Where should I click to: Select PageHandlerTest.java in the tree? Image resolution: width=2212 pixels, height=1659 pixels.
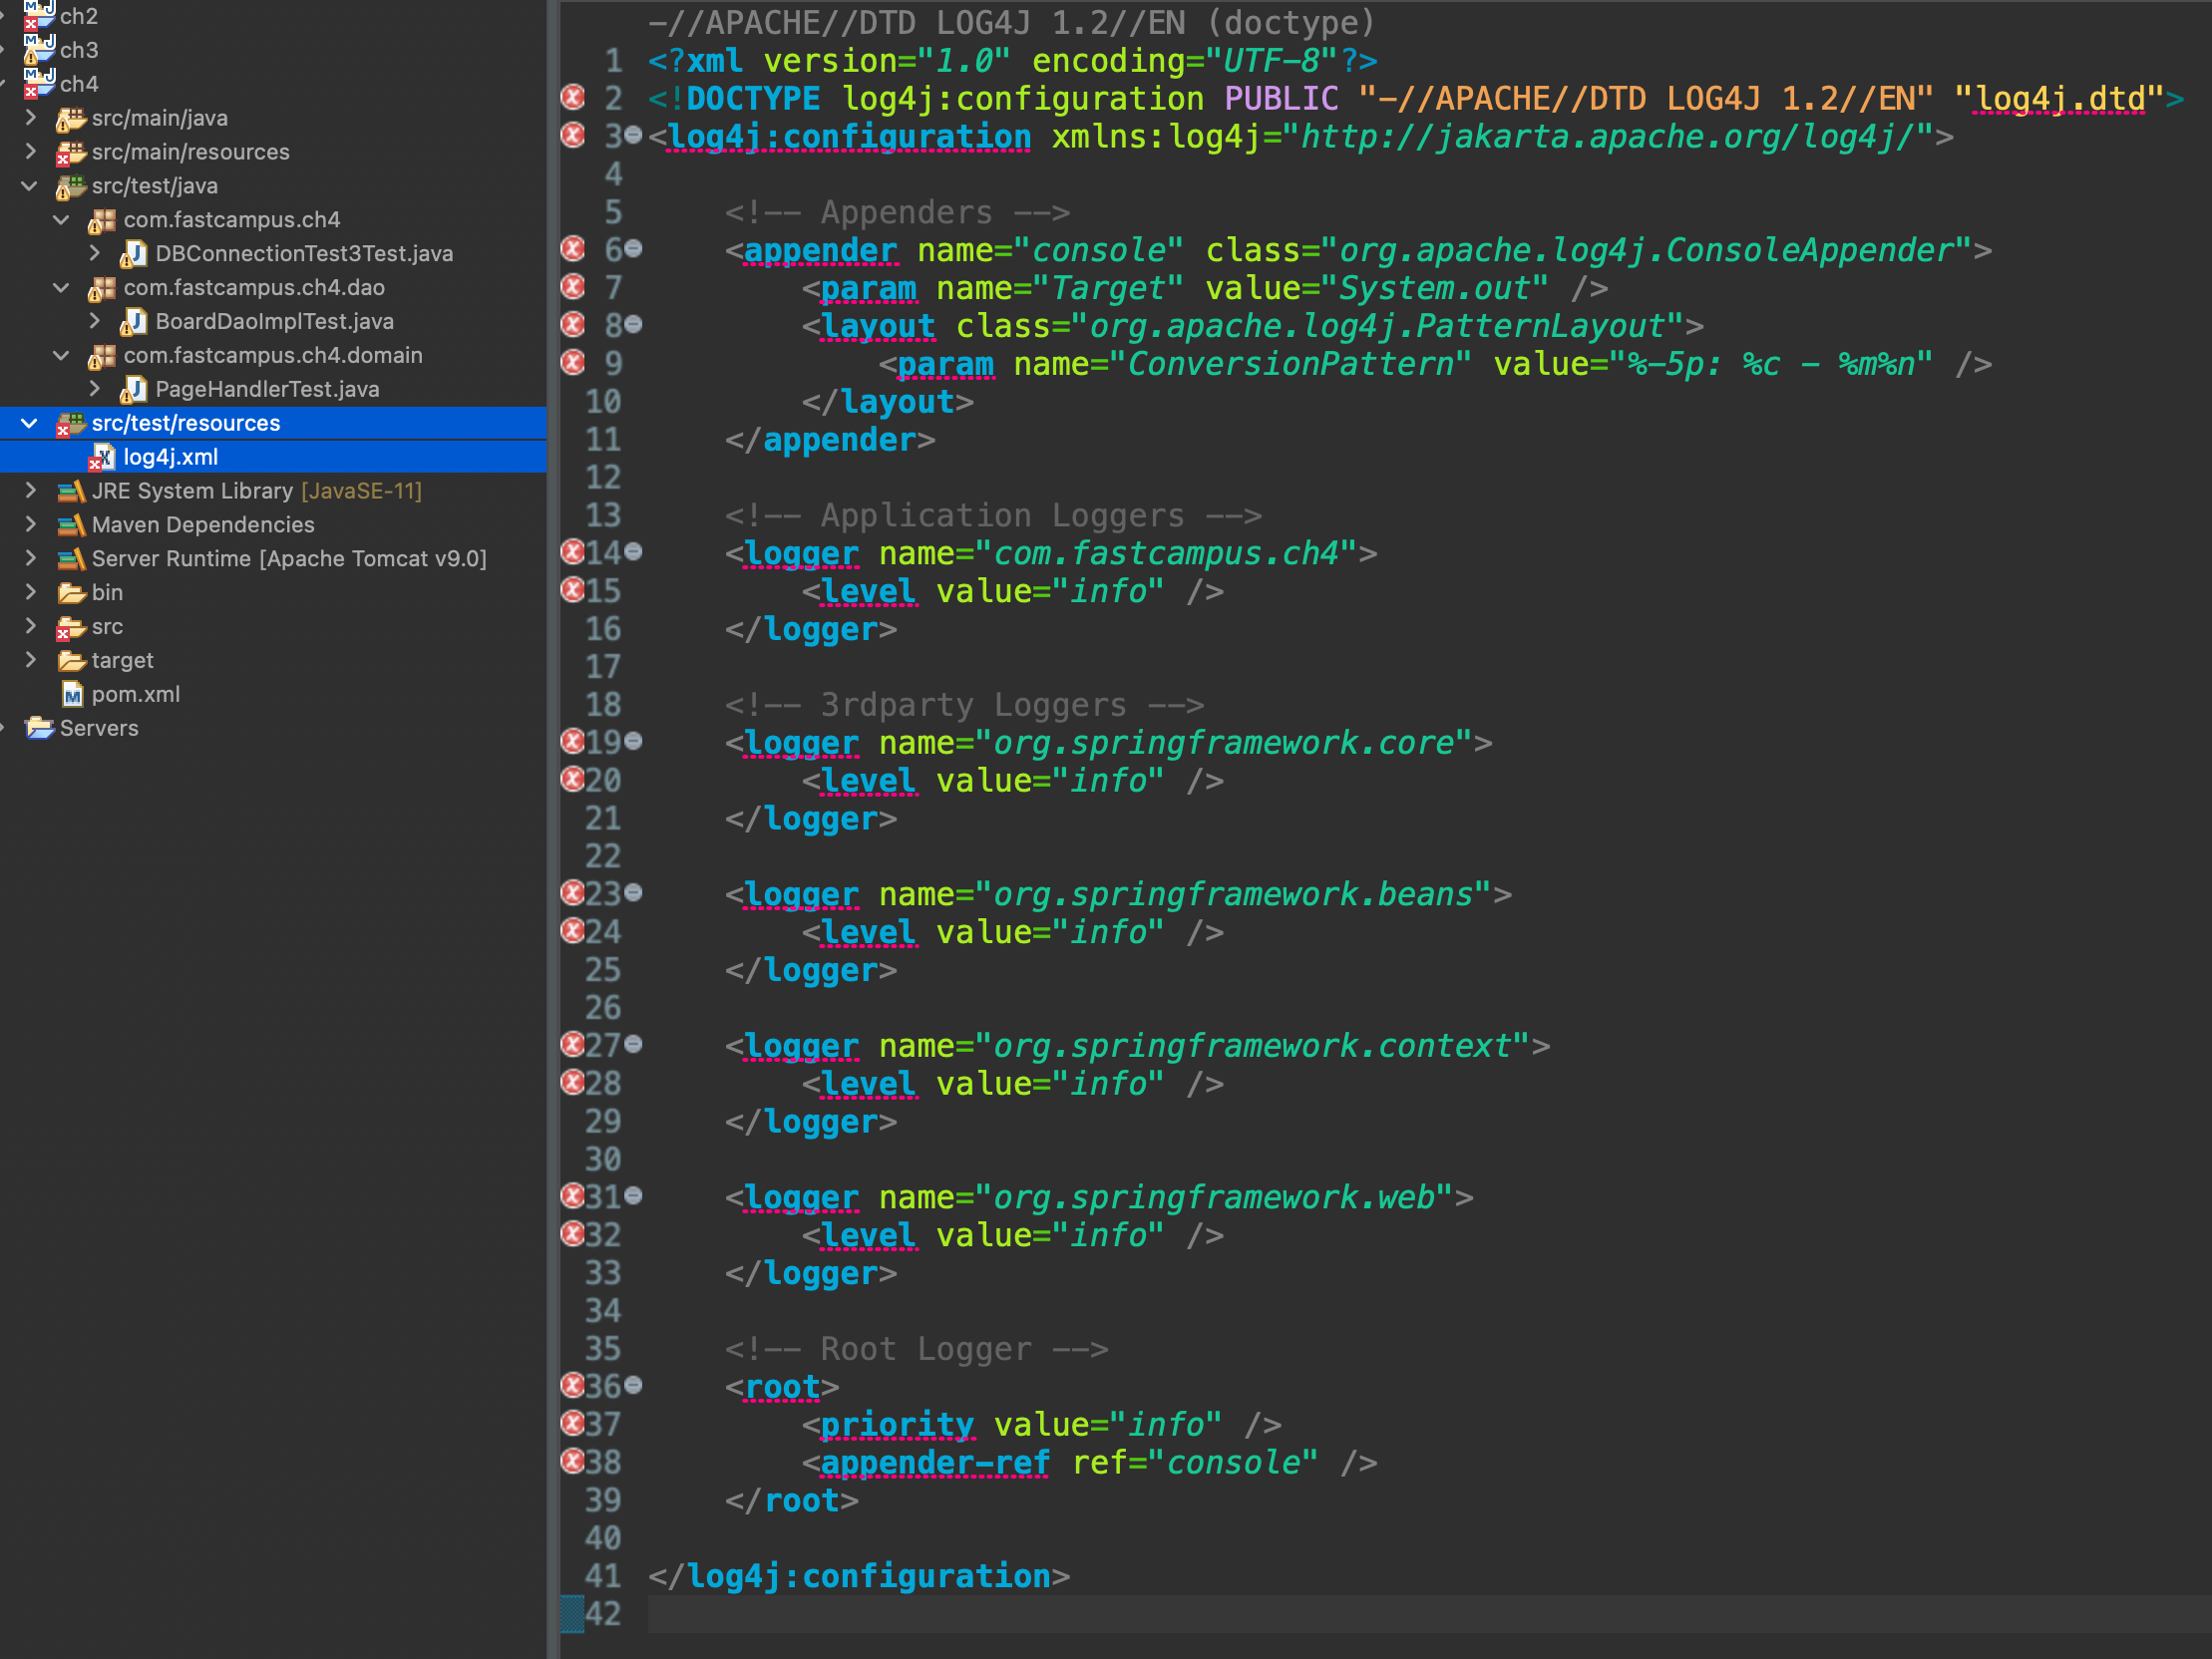point(267,389)
